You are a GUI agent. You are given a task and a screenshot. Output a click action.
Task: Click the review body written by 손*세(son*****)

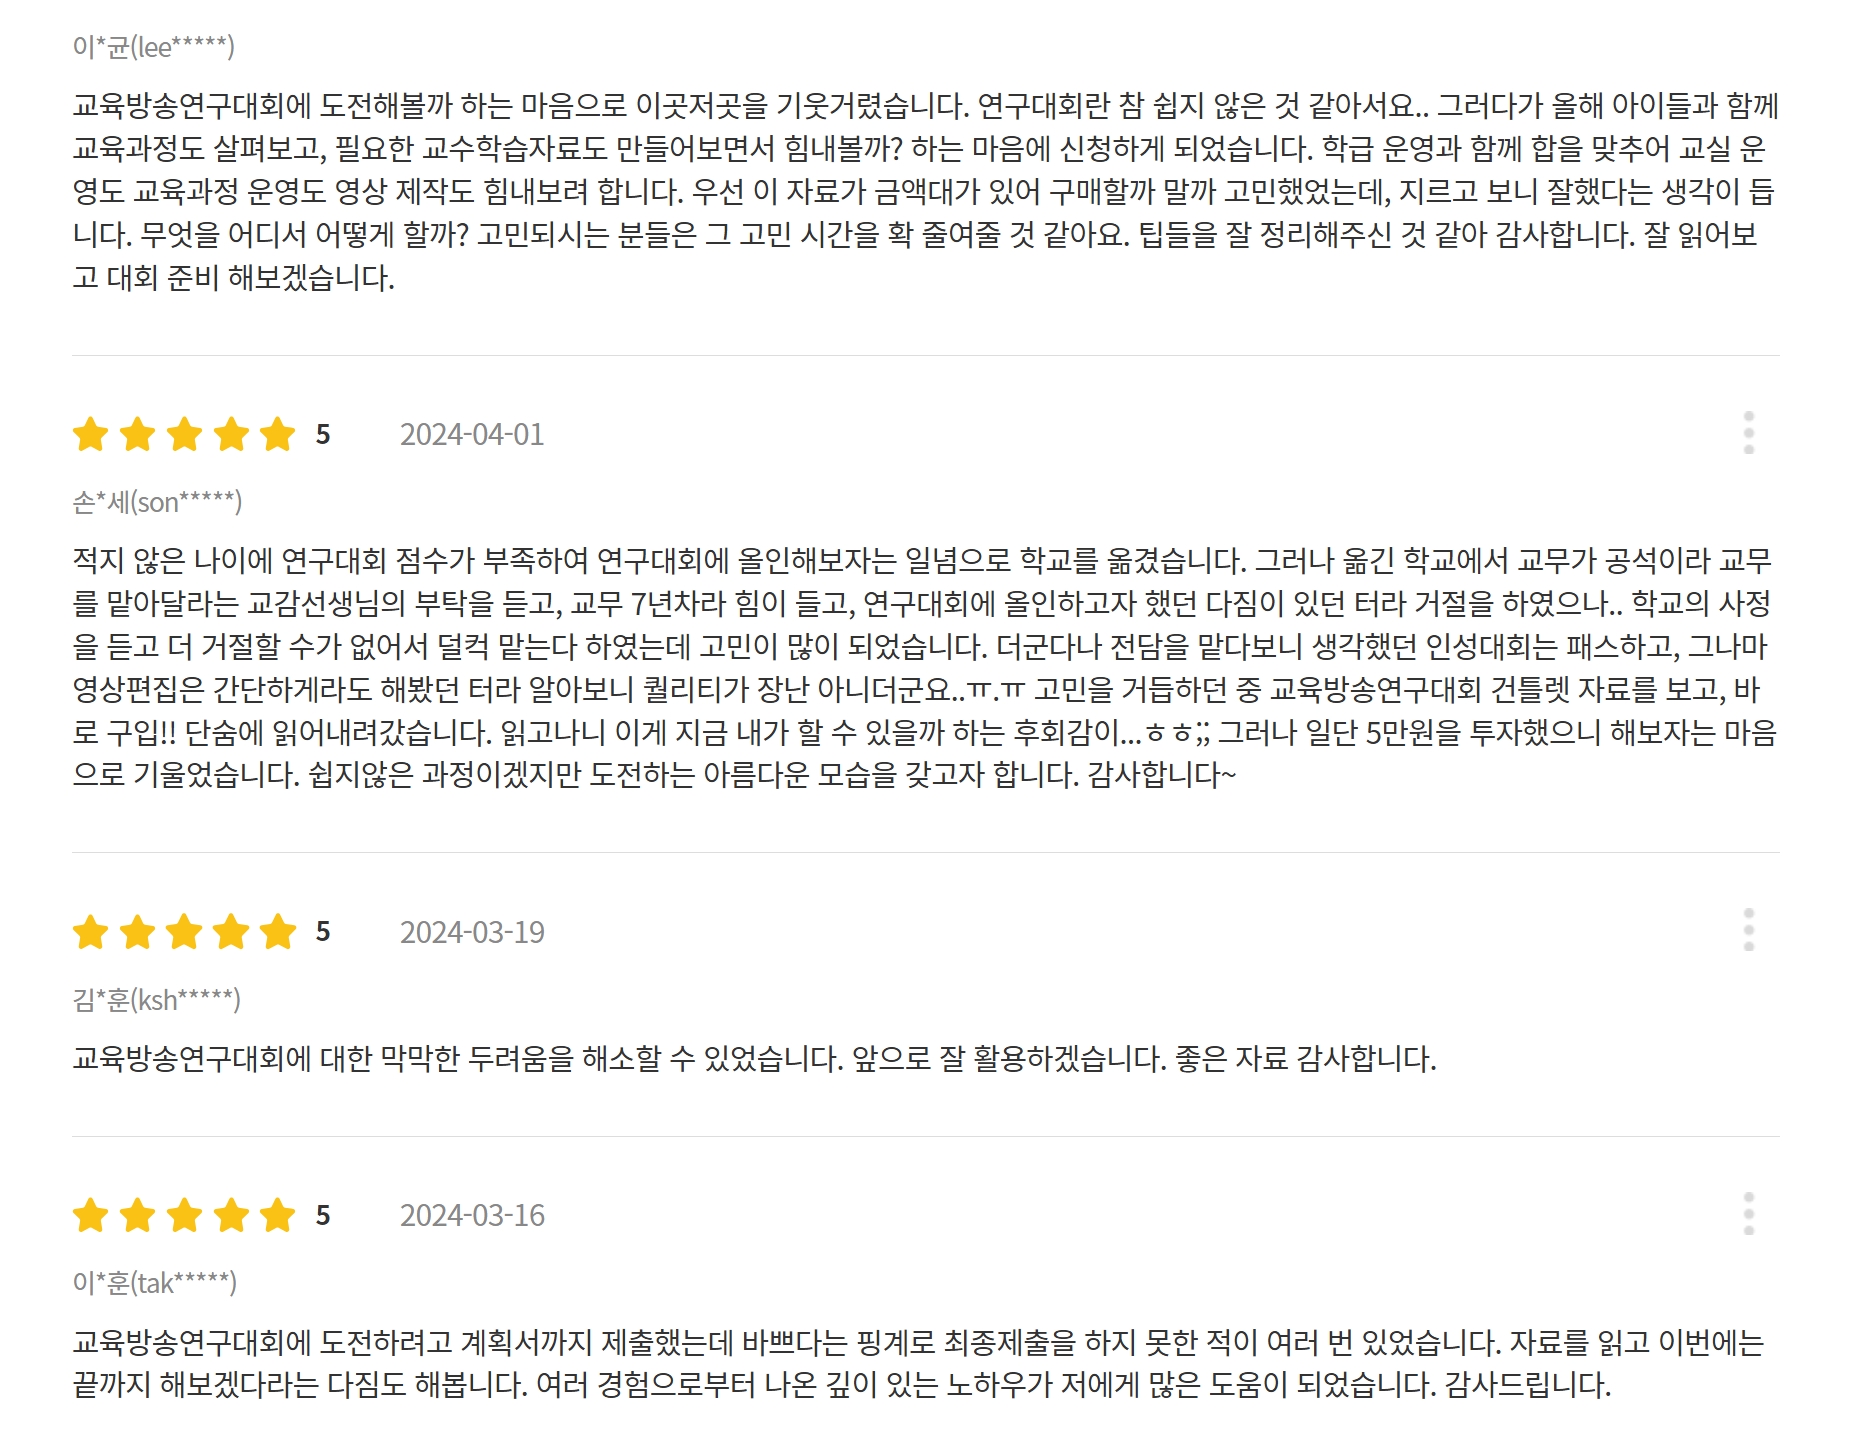point(922,667)
